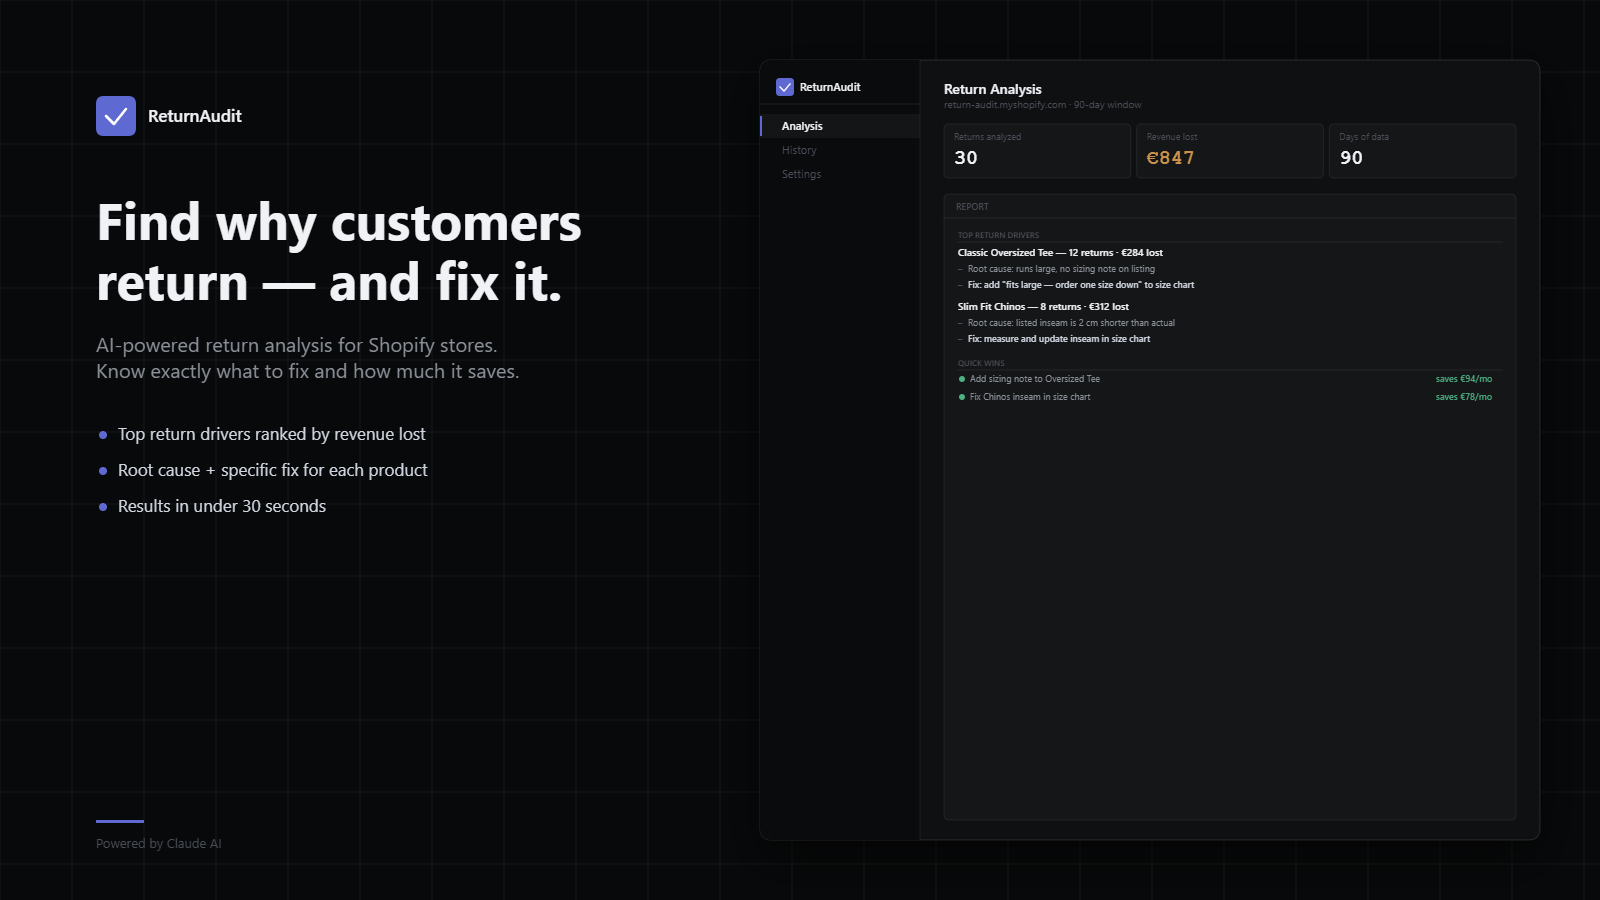Click the "Return Analysis" page heading
Viewport: 1600px width, 900px height.
point(993,89)
